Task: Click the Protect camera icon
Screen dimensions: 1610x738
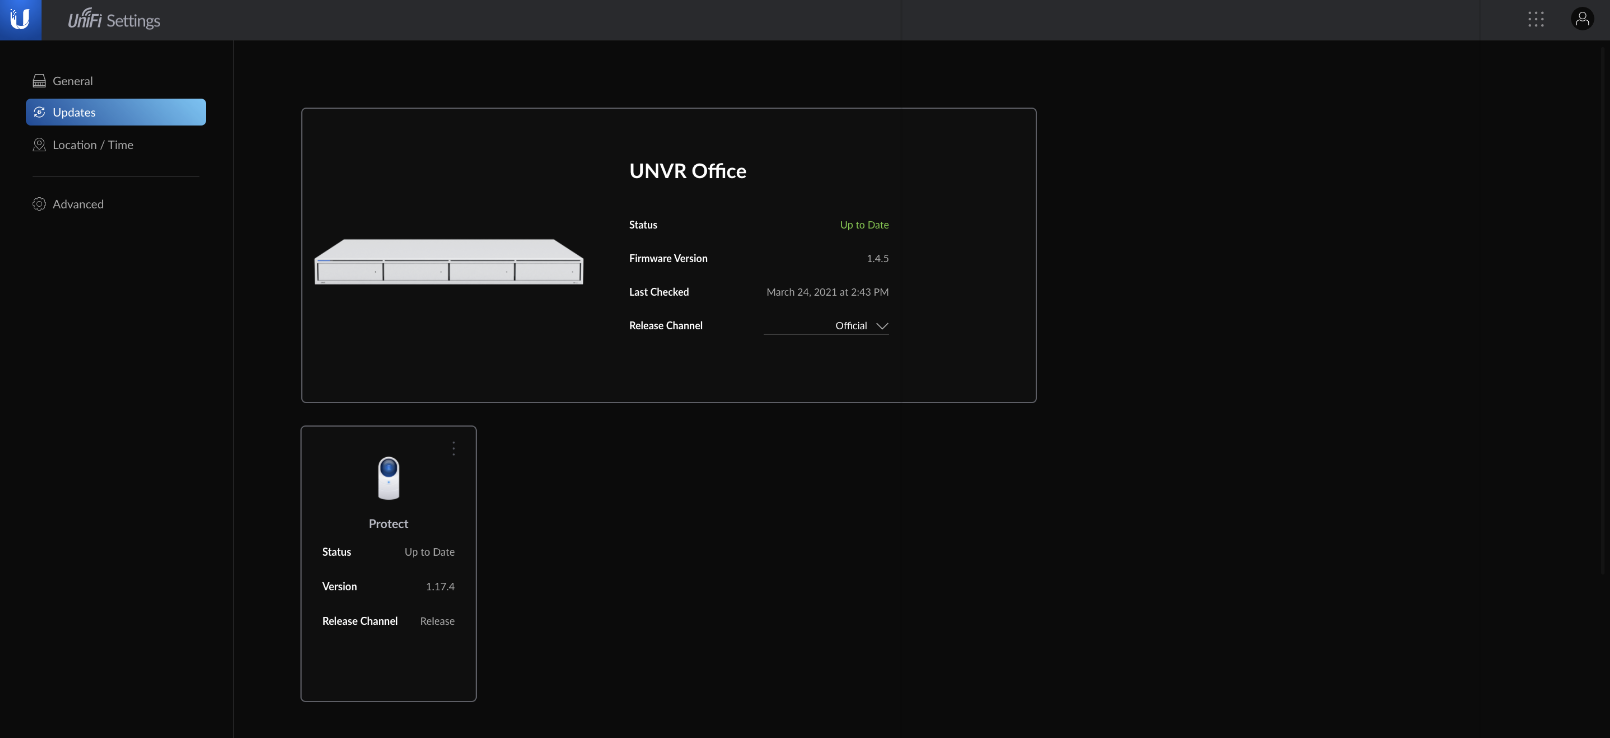Action: point(389,478)
